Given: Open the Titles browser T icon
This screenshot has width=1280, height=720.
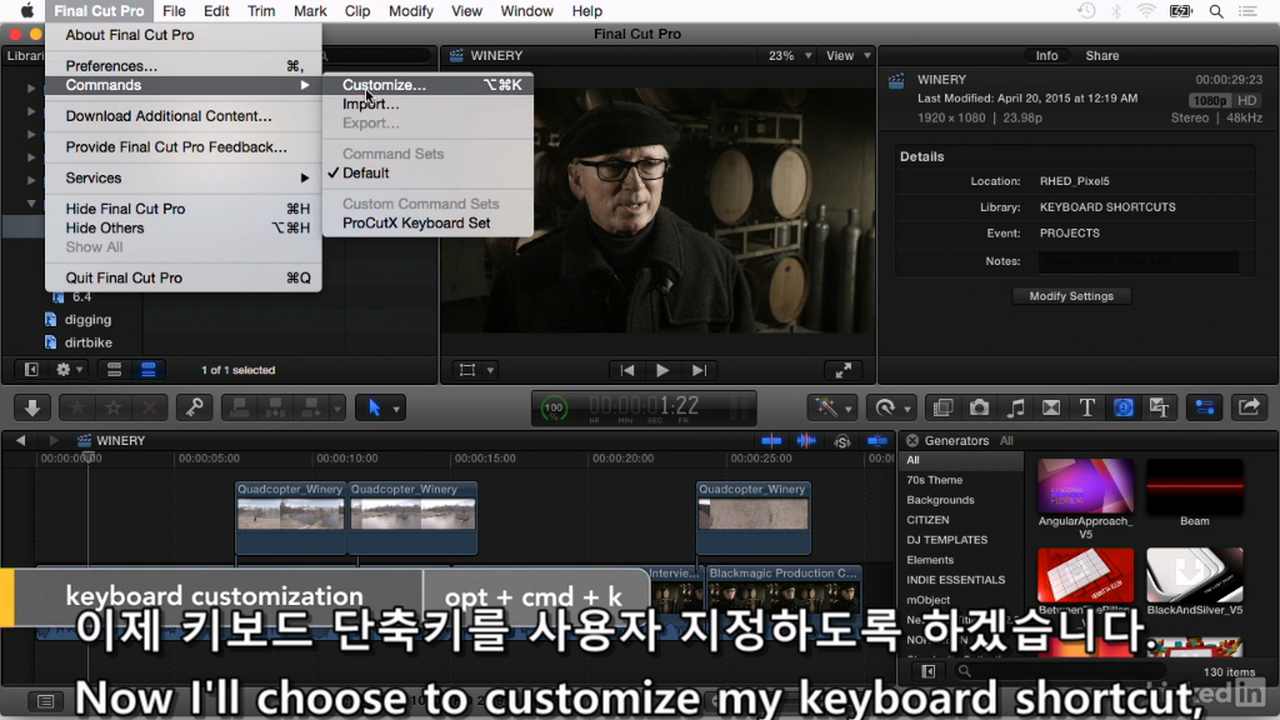Looking at the screenshot, I should click(x=1087, y=408).
